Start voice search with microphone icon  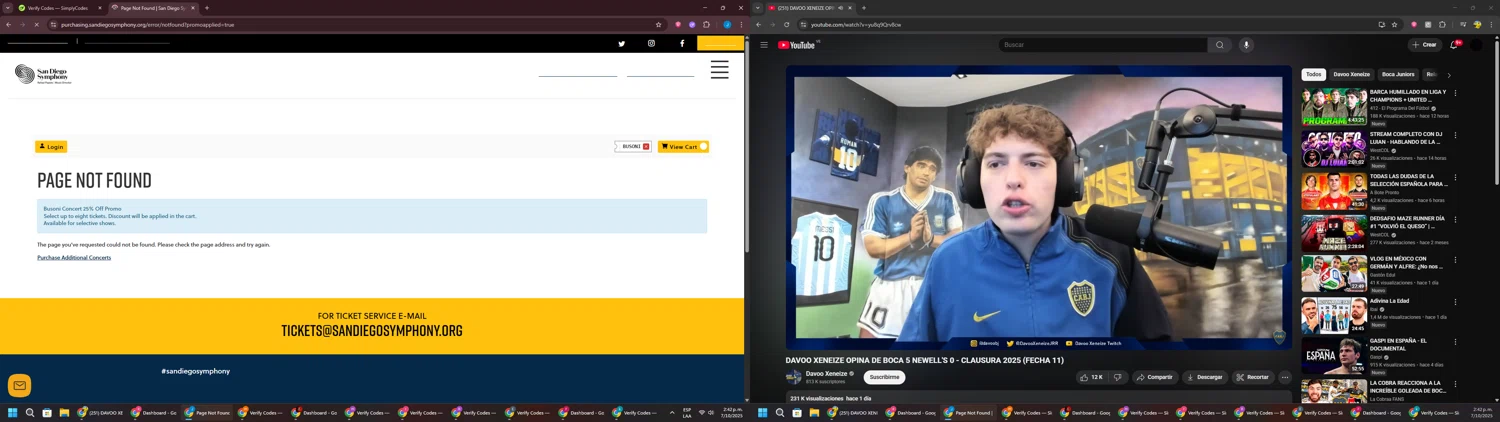1246,45
